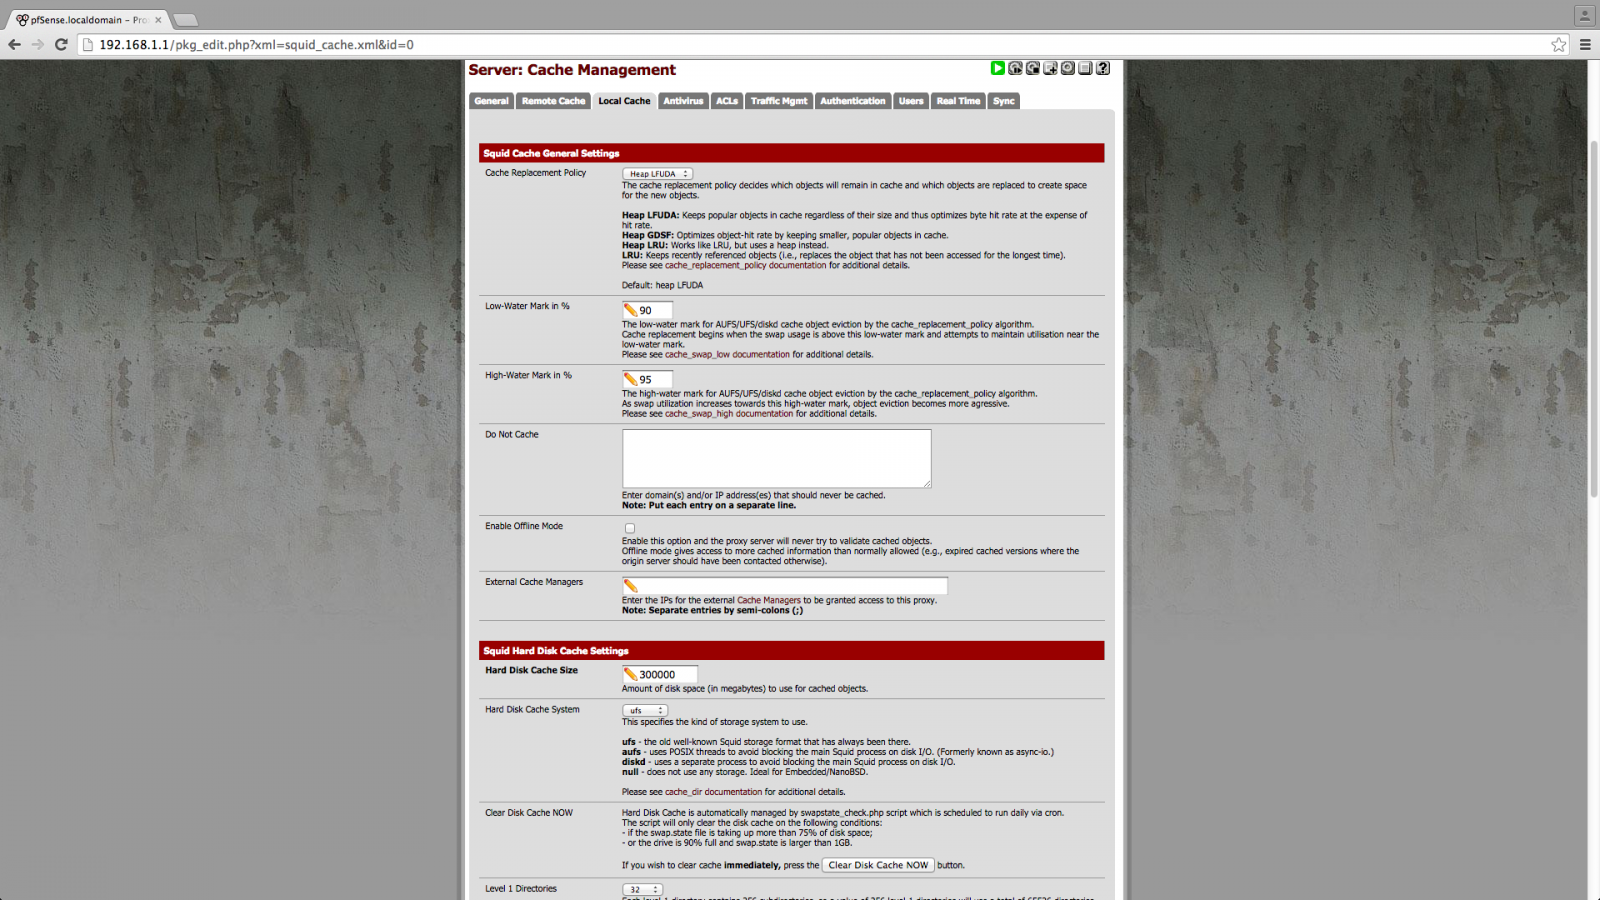Screen dimensions: 1600x900
Task: Click the Clear Disk Cache NOW button
Action: [x=878, y=865]
